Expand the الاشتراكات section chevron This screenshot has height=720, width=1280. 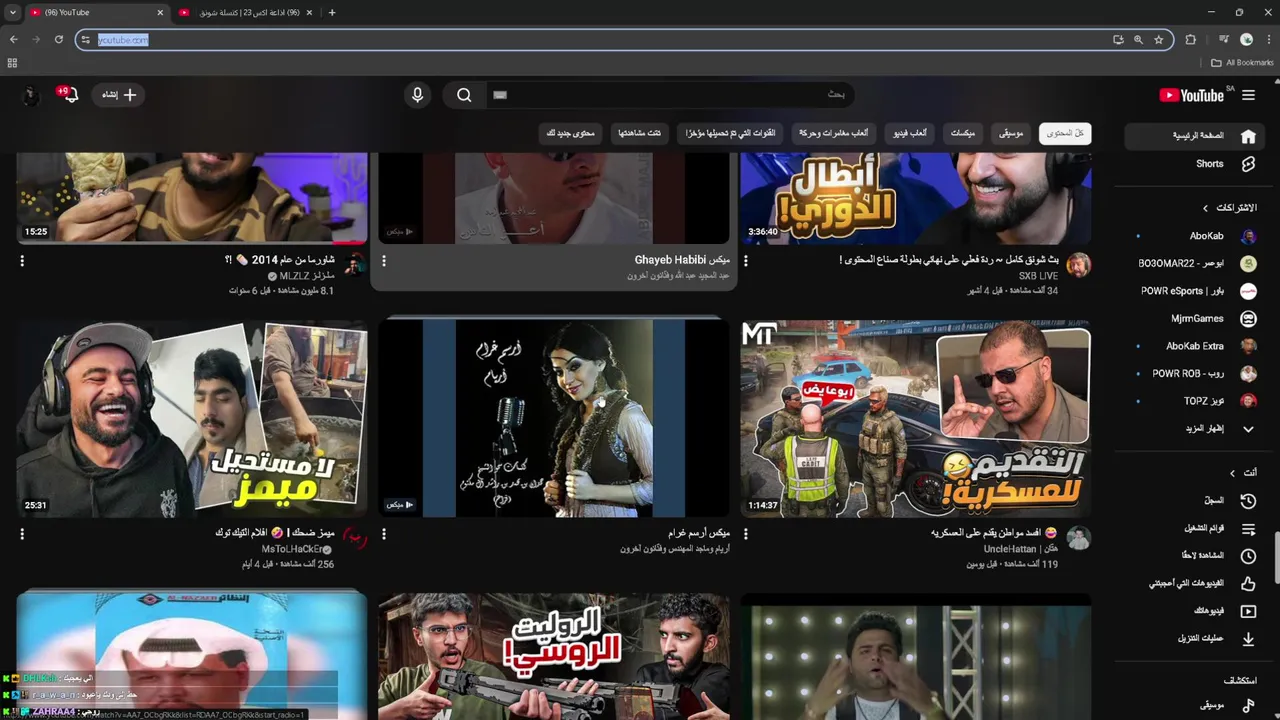pos(1205,208)
